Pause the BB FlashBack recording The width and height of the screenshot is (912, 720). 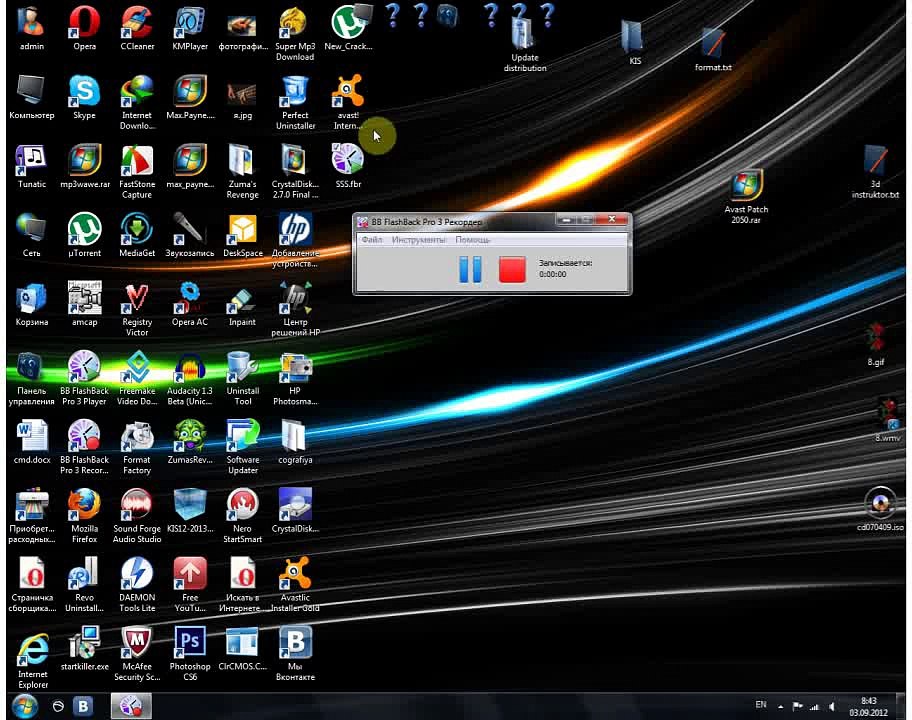pyautogui.click(x=470, y=270)
